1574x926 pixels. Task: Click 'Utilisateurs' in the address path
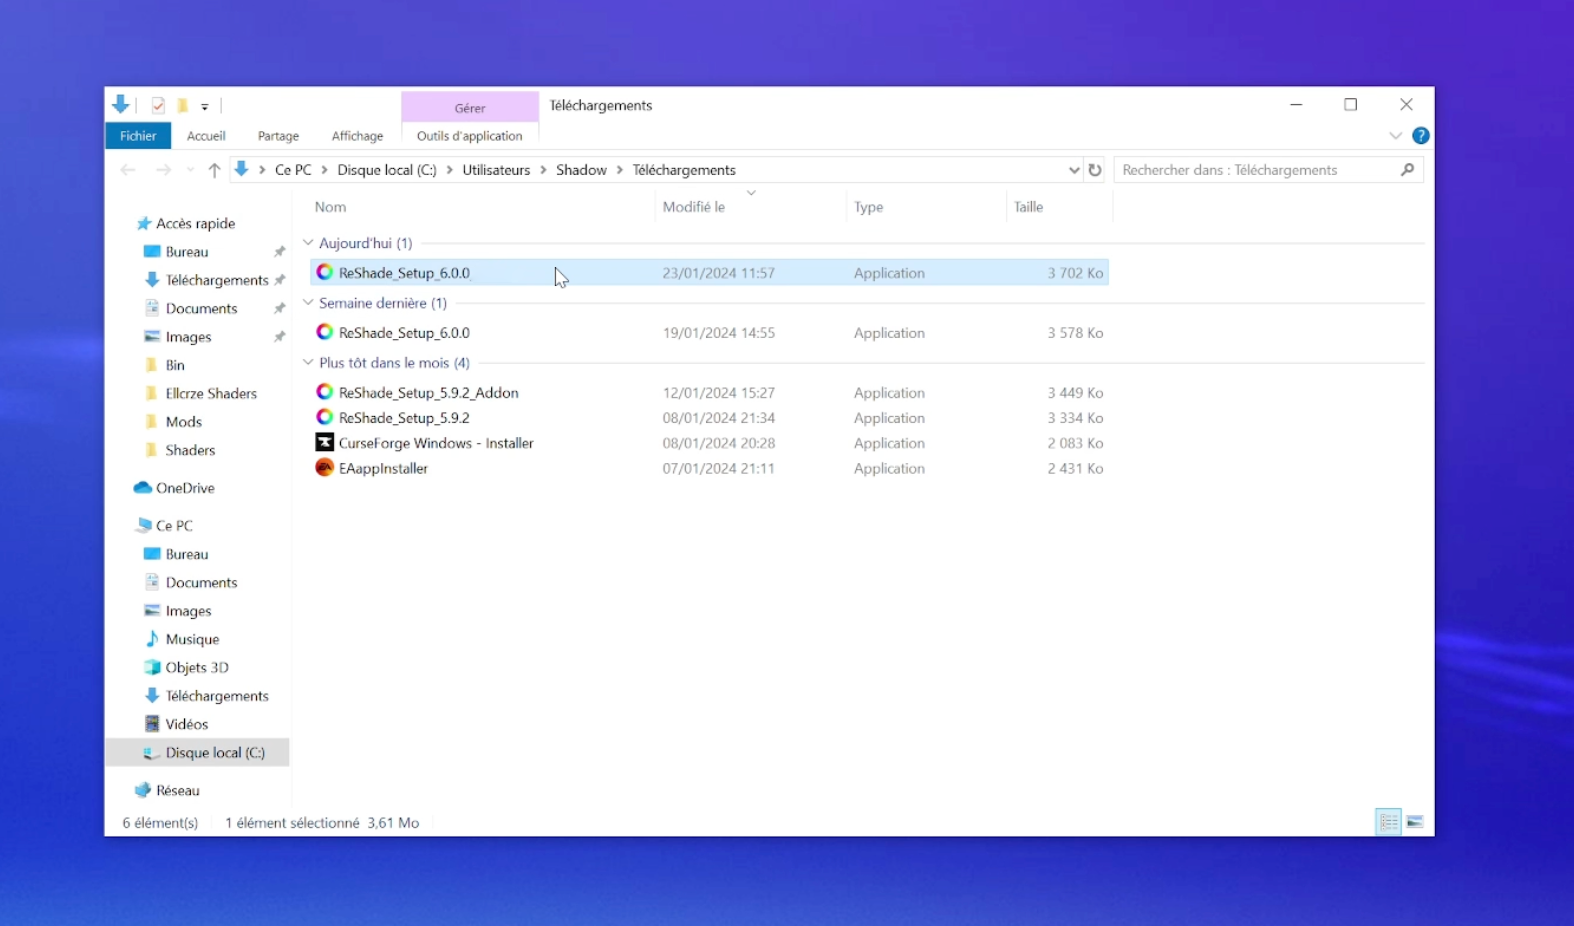click(496, 170)
